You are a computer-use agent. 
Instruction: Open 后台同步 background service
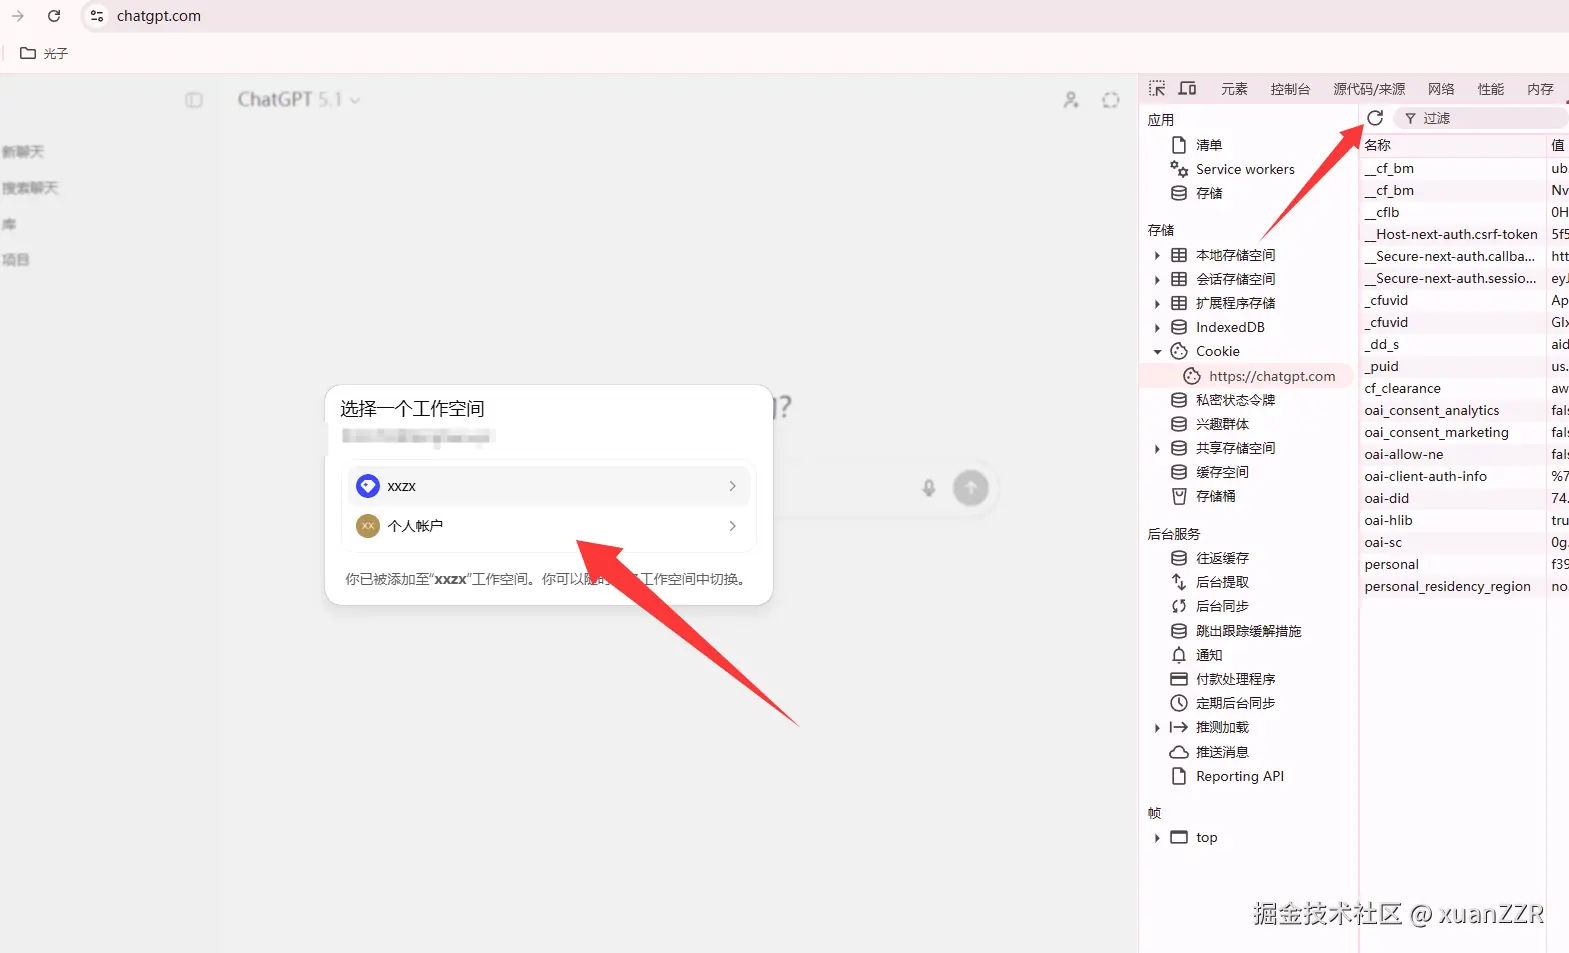tap(1222, 606)
